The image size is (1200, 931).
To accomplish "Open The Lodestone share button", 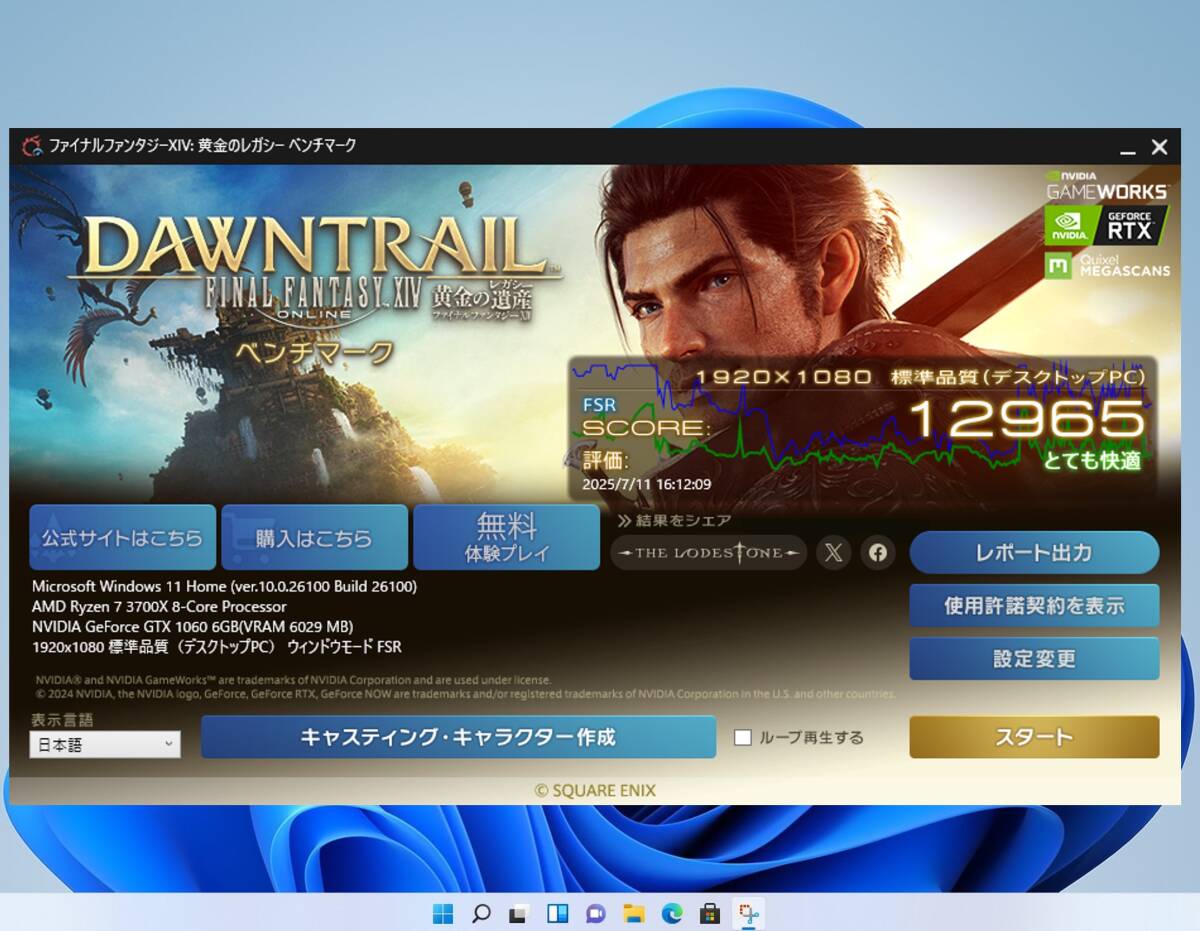I will [x=708, y=552].
